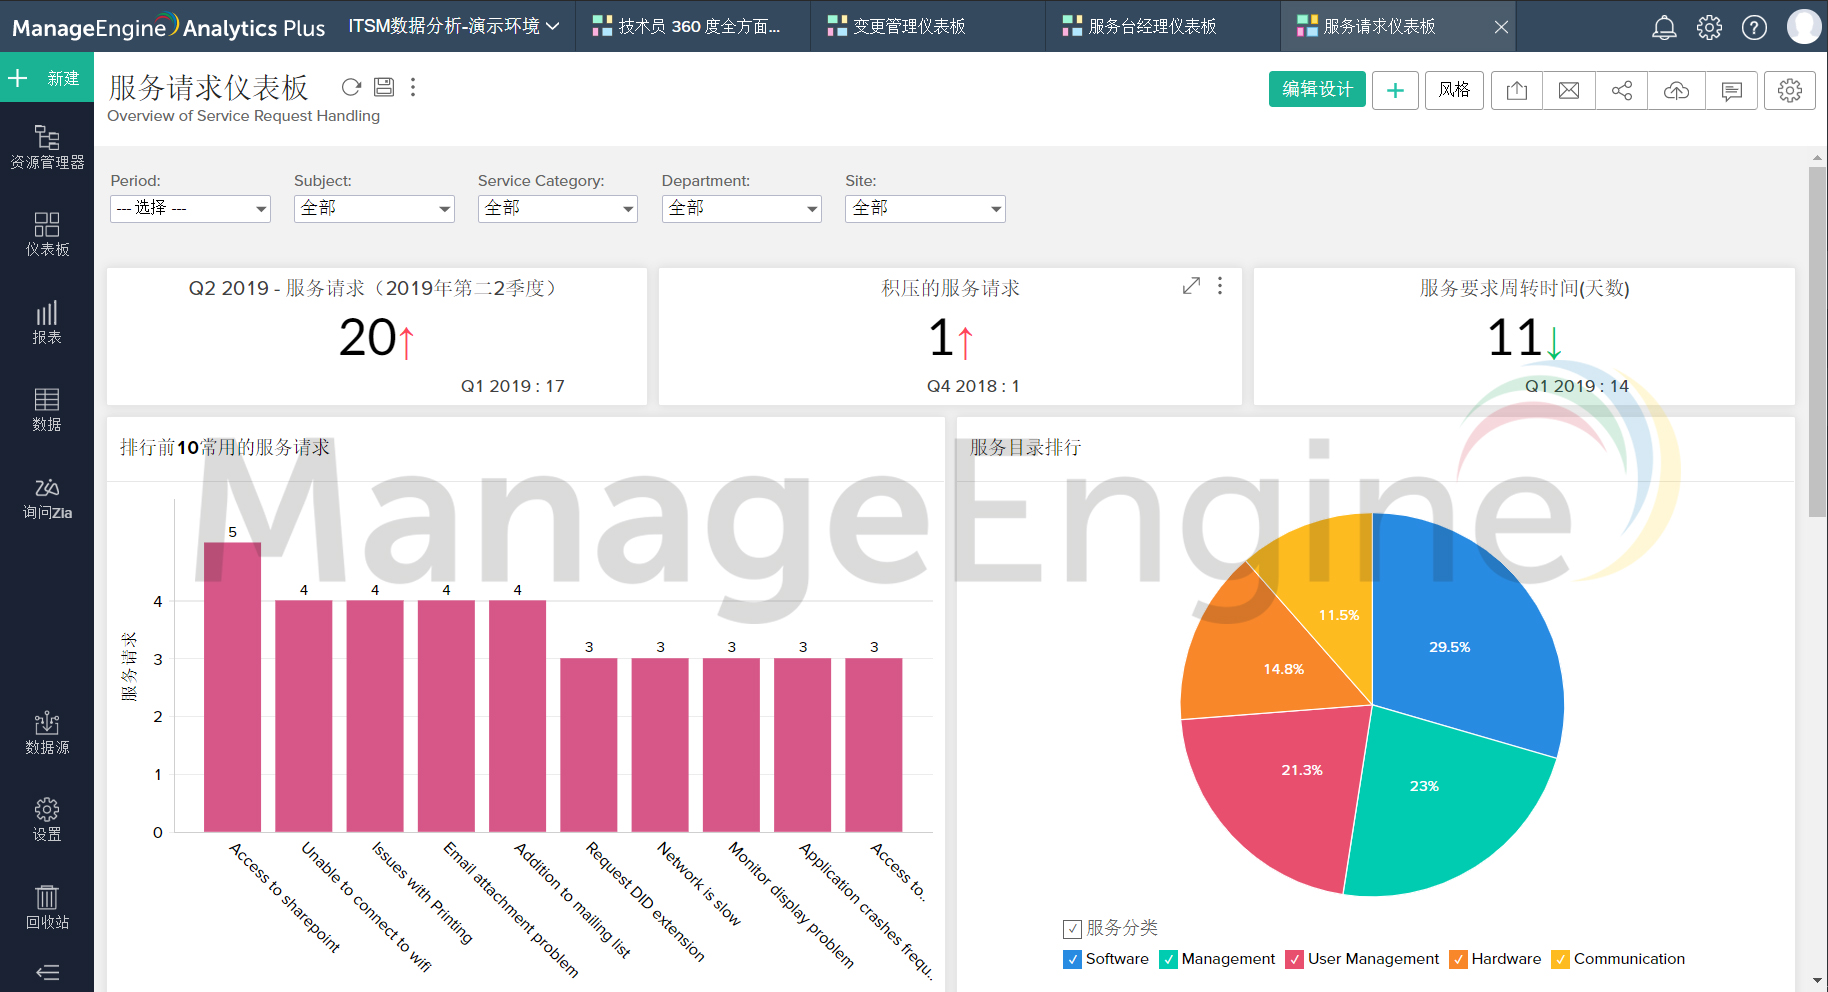The width and height of the screenshot is (1828, 992).
Task: Open the 积压的服务请求 widget options menu
Action: (x=1220, y=286)
